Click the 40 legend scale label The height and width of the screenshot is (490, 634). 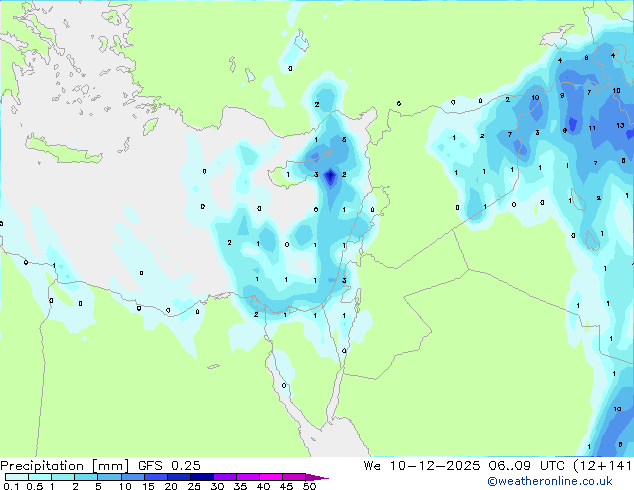pyautogui.click(x=263, y=486)
